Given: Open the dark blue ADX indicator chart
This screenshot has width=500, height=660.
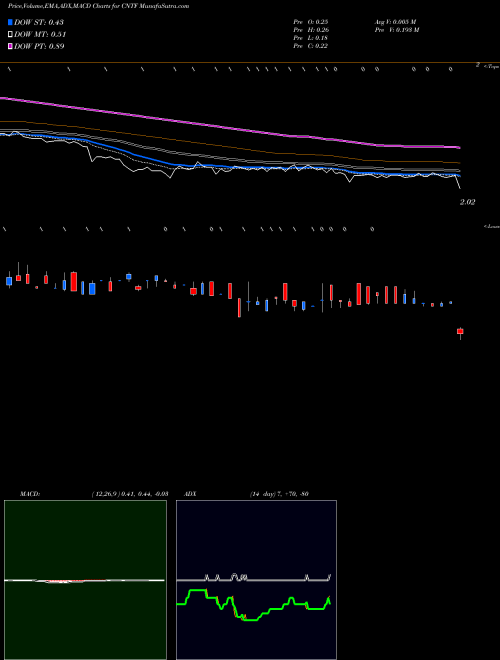Looking at the screenshot, I should 256,580.
